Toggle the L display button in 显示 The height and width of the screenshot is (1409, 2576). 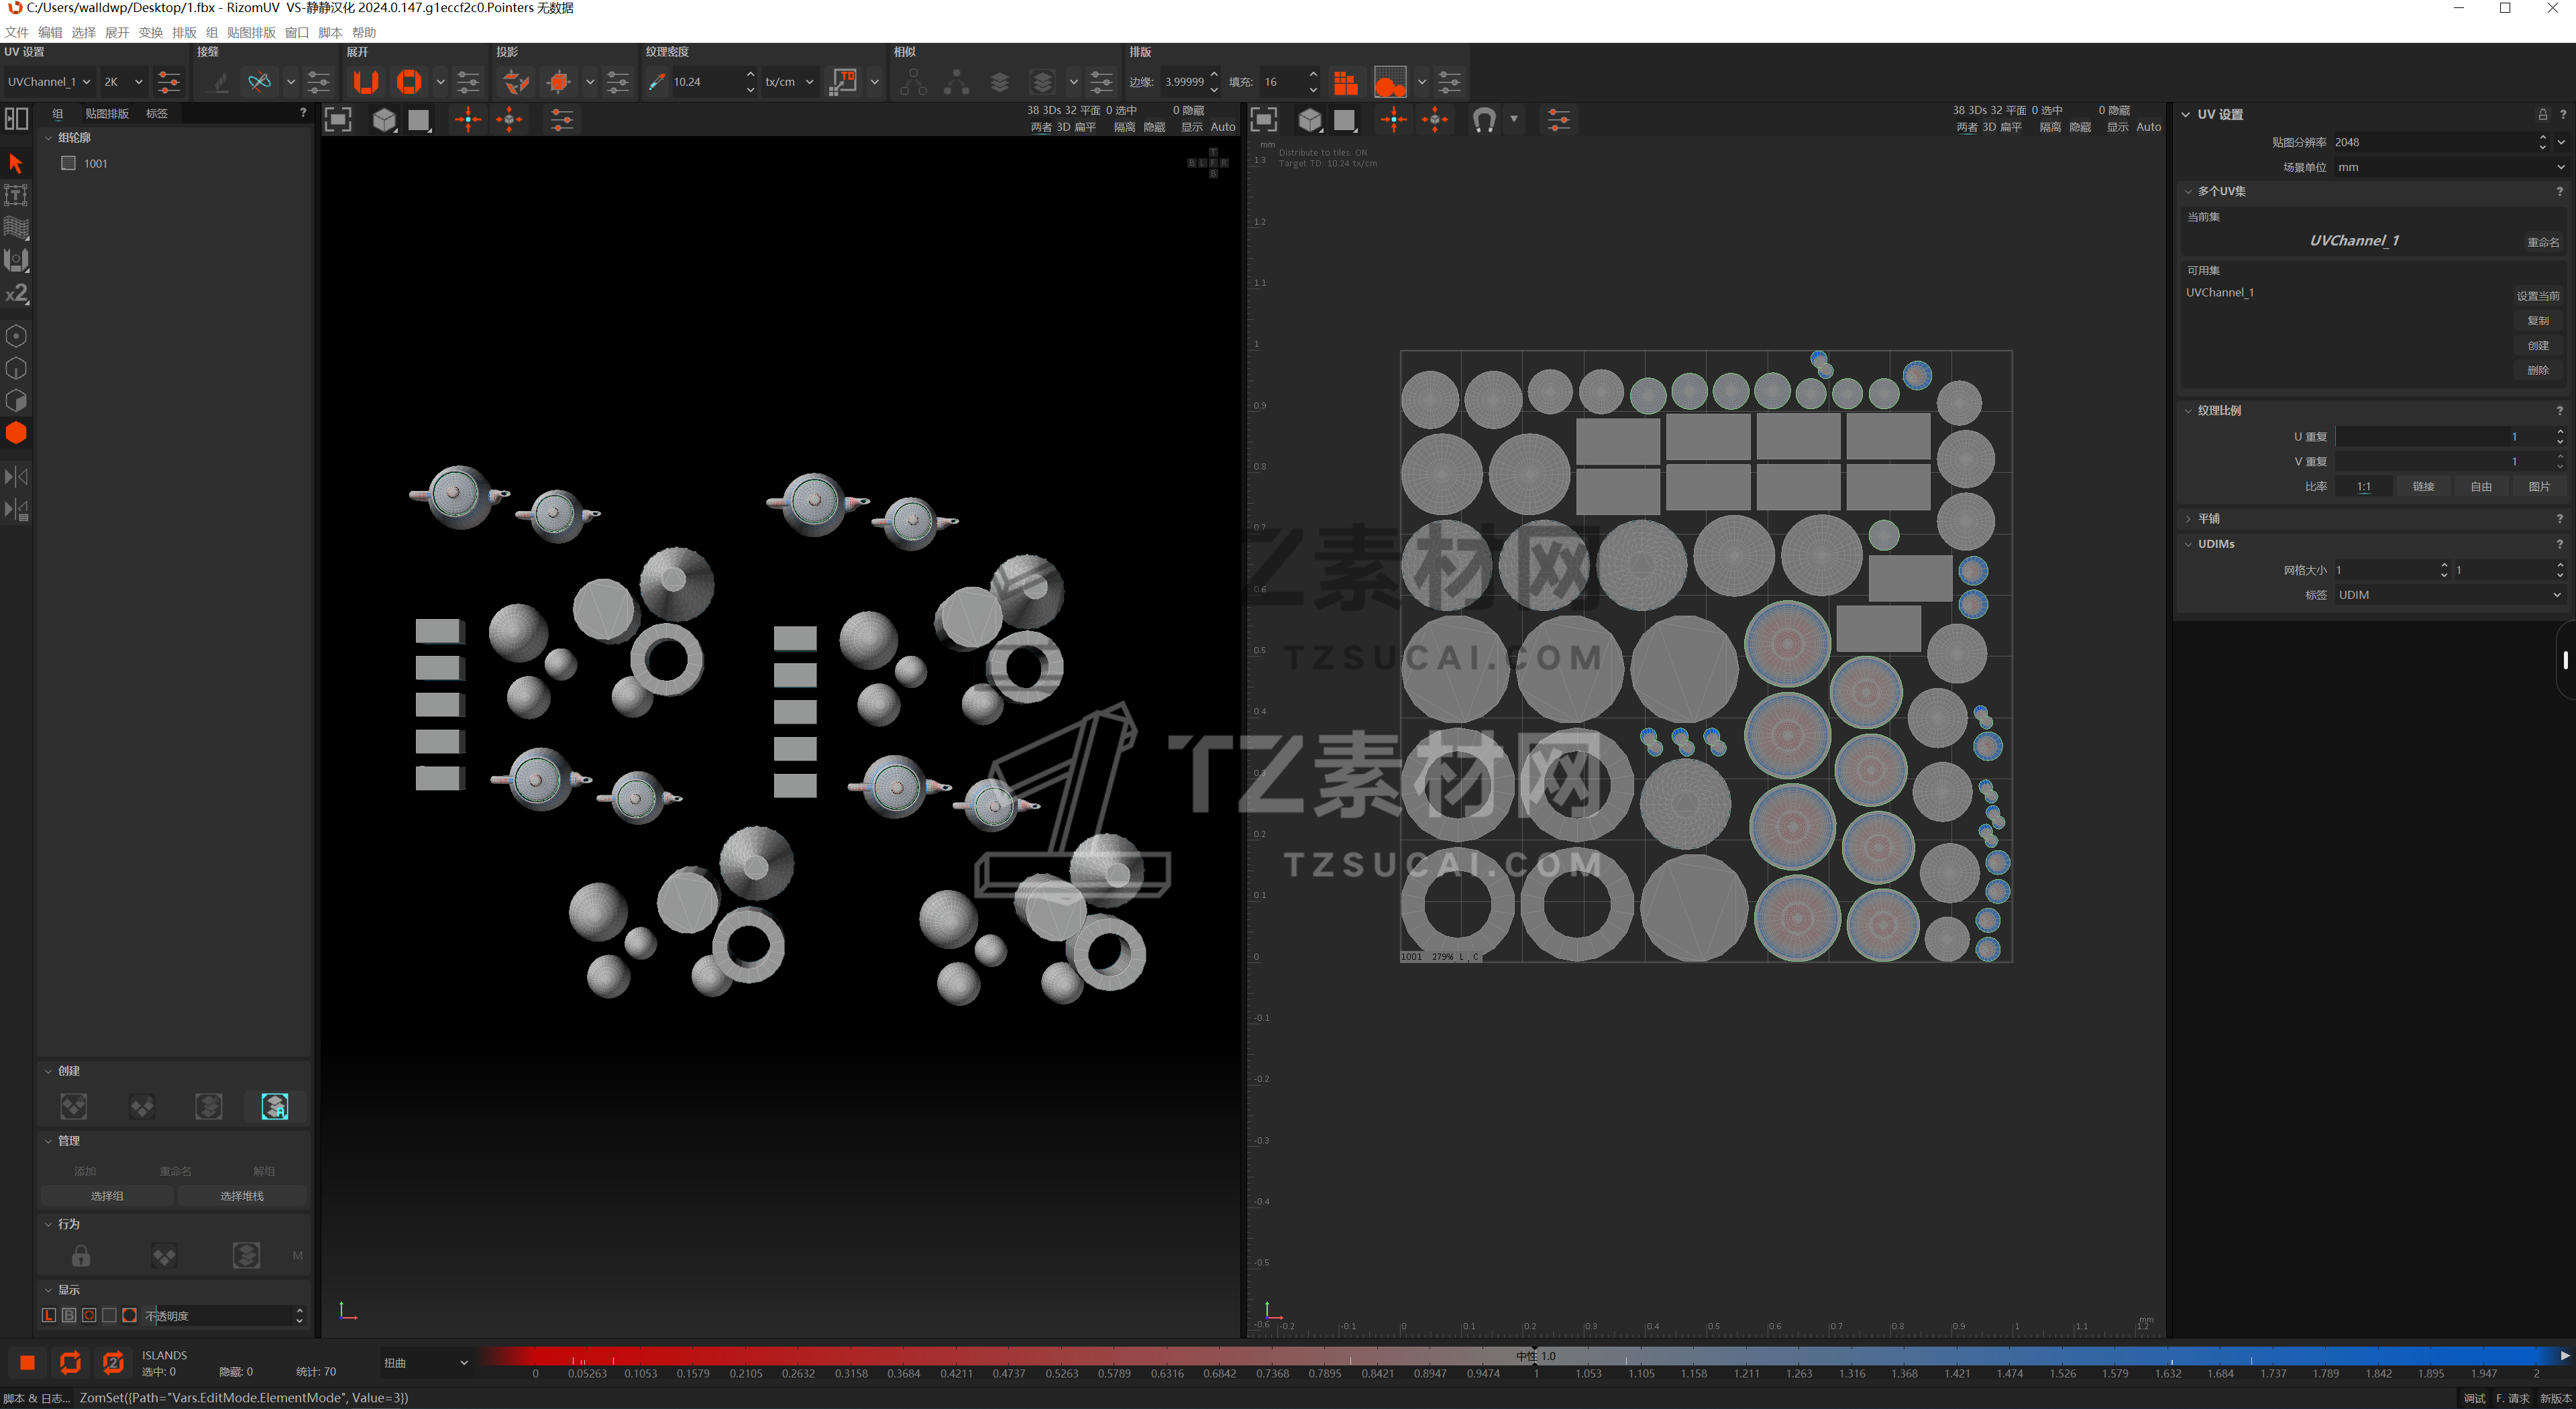coord(49,1316)
